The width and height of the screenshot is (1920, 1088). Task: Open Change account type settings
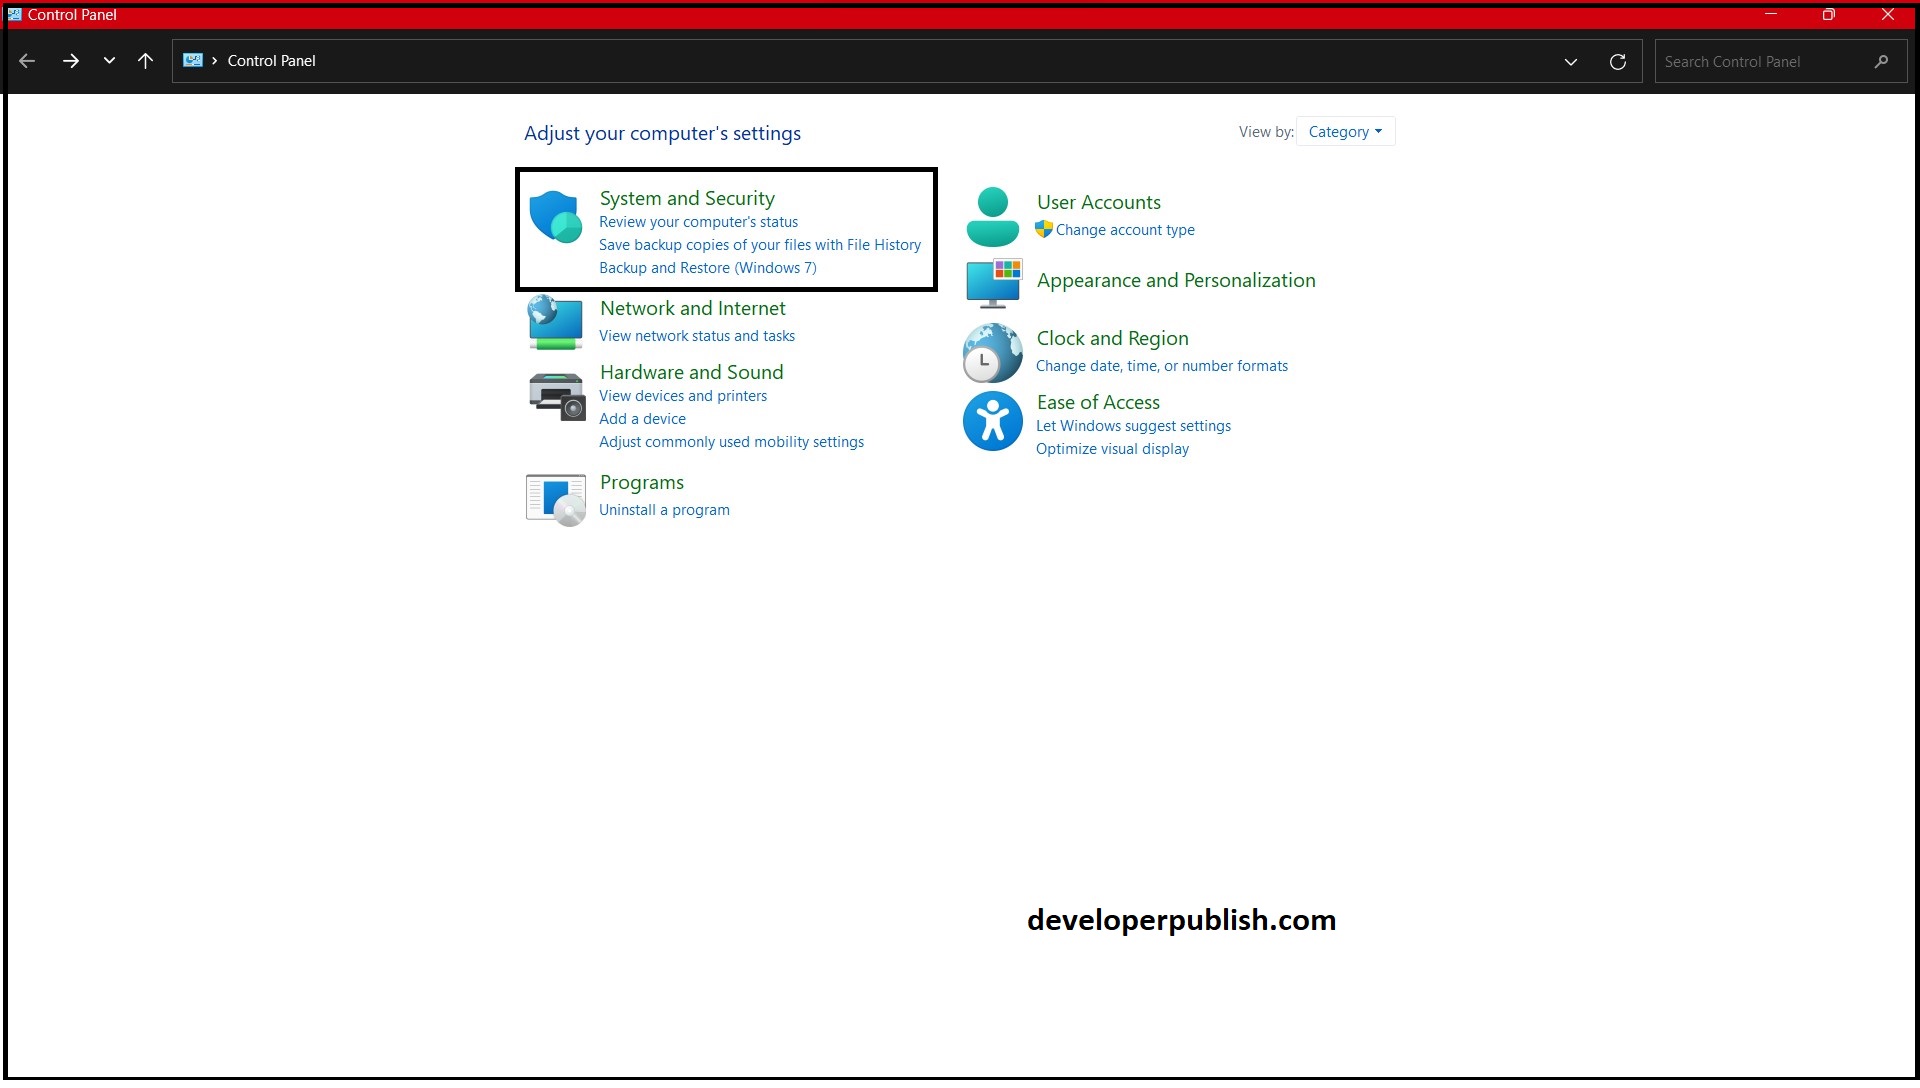[x=1126, y=229]
